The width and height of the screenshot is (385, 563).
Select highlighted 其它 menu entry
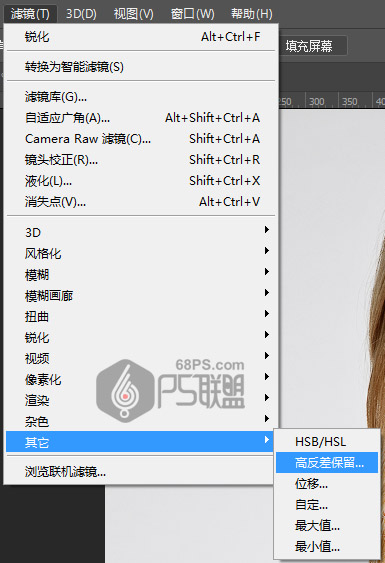[140, 442]
